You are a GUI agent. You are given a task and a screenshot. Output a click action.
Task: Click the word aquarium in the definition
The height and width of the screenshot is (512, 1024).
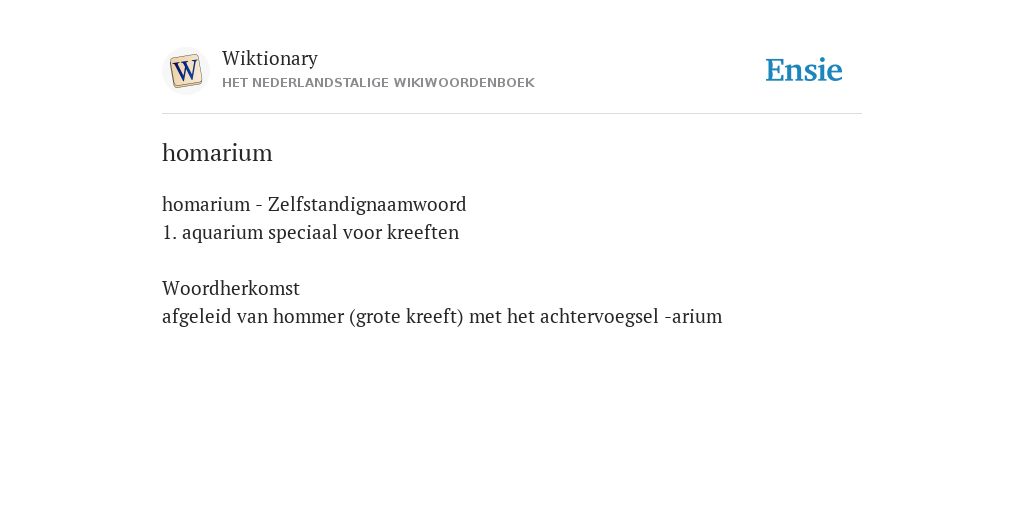tap(222, 233)
